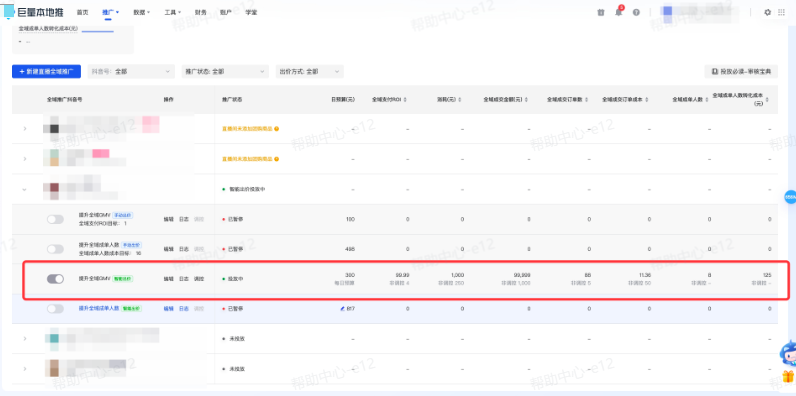
Task: Click the warning icon on second 直播间未添加团购商品 status
Action: [277, 159]
